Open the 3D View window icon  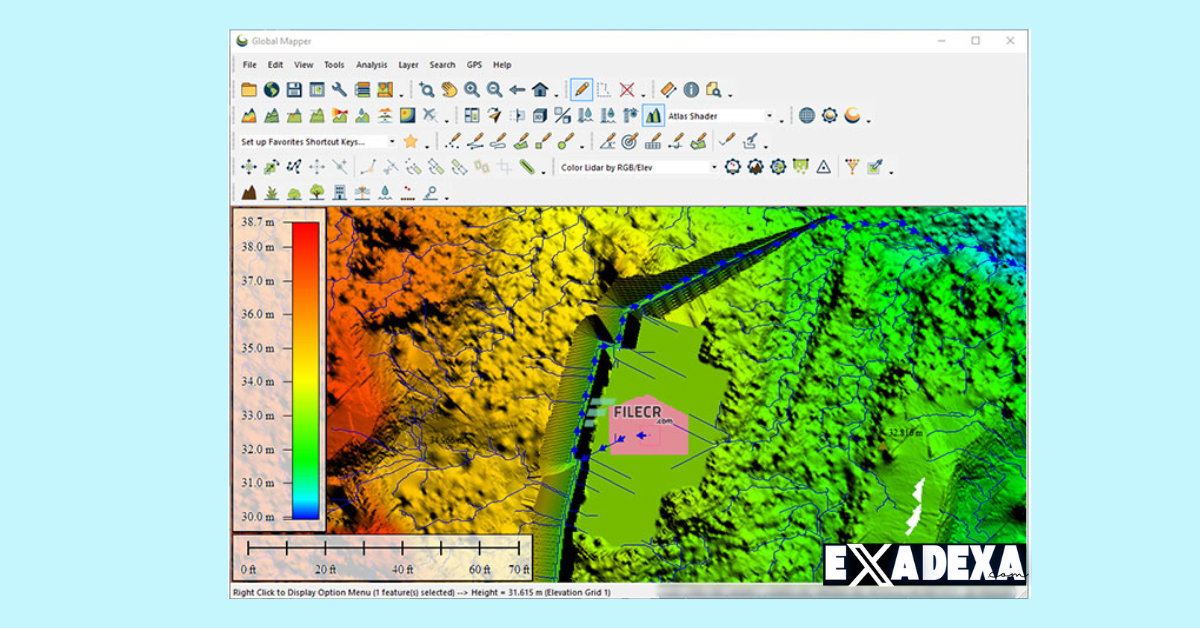538,115
